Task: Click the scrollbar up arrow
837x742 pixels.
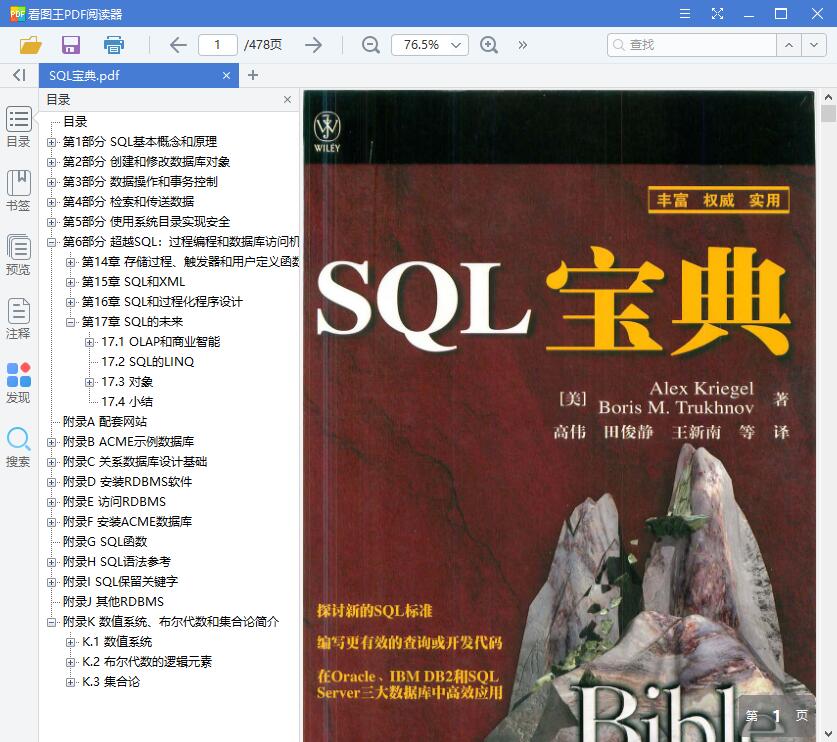Action: coord(828,97)
